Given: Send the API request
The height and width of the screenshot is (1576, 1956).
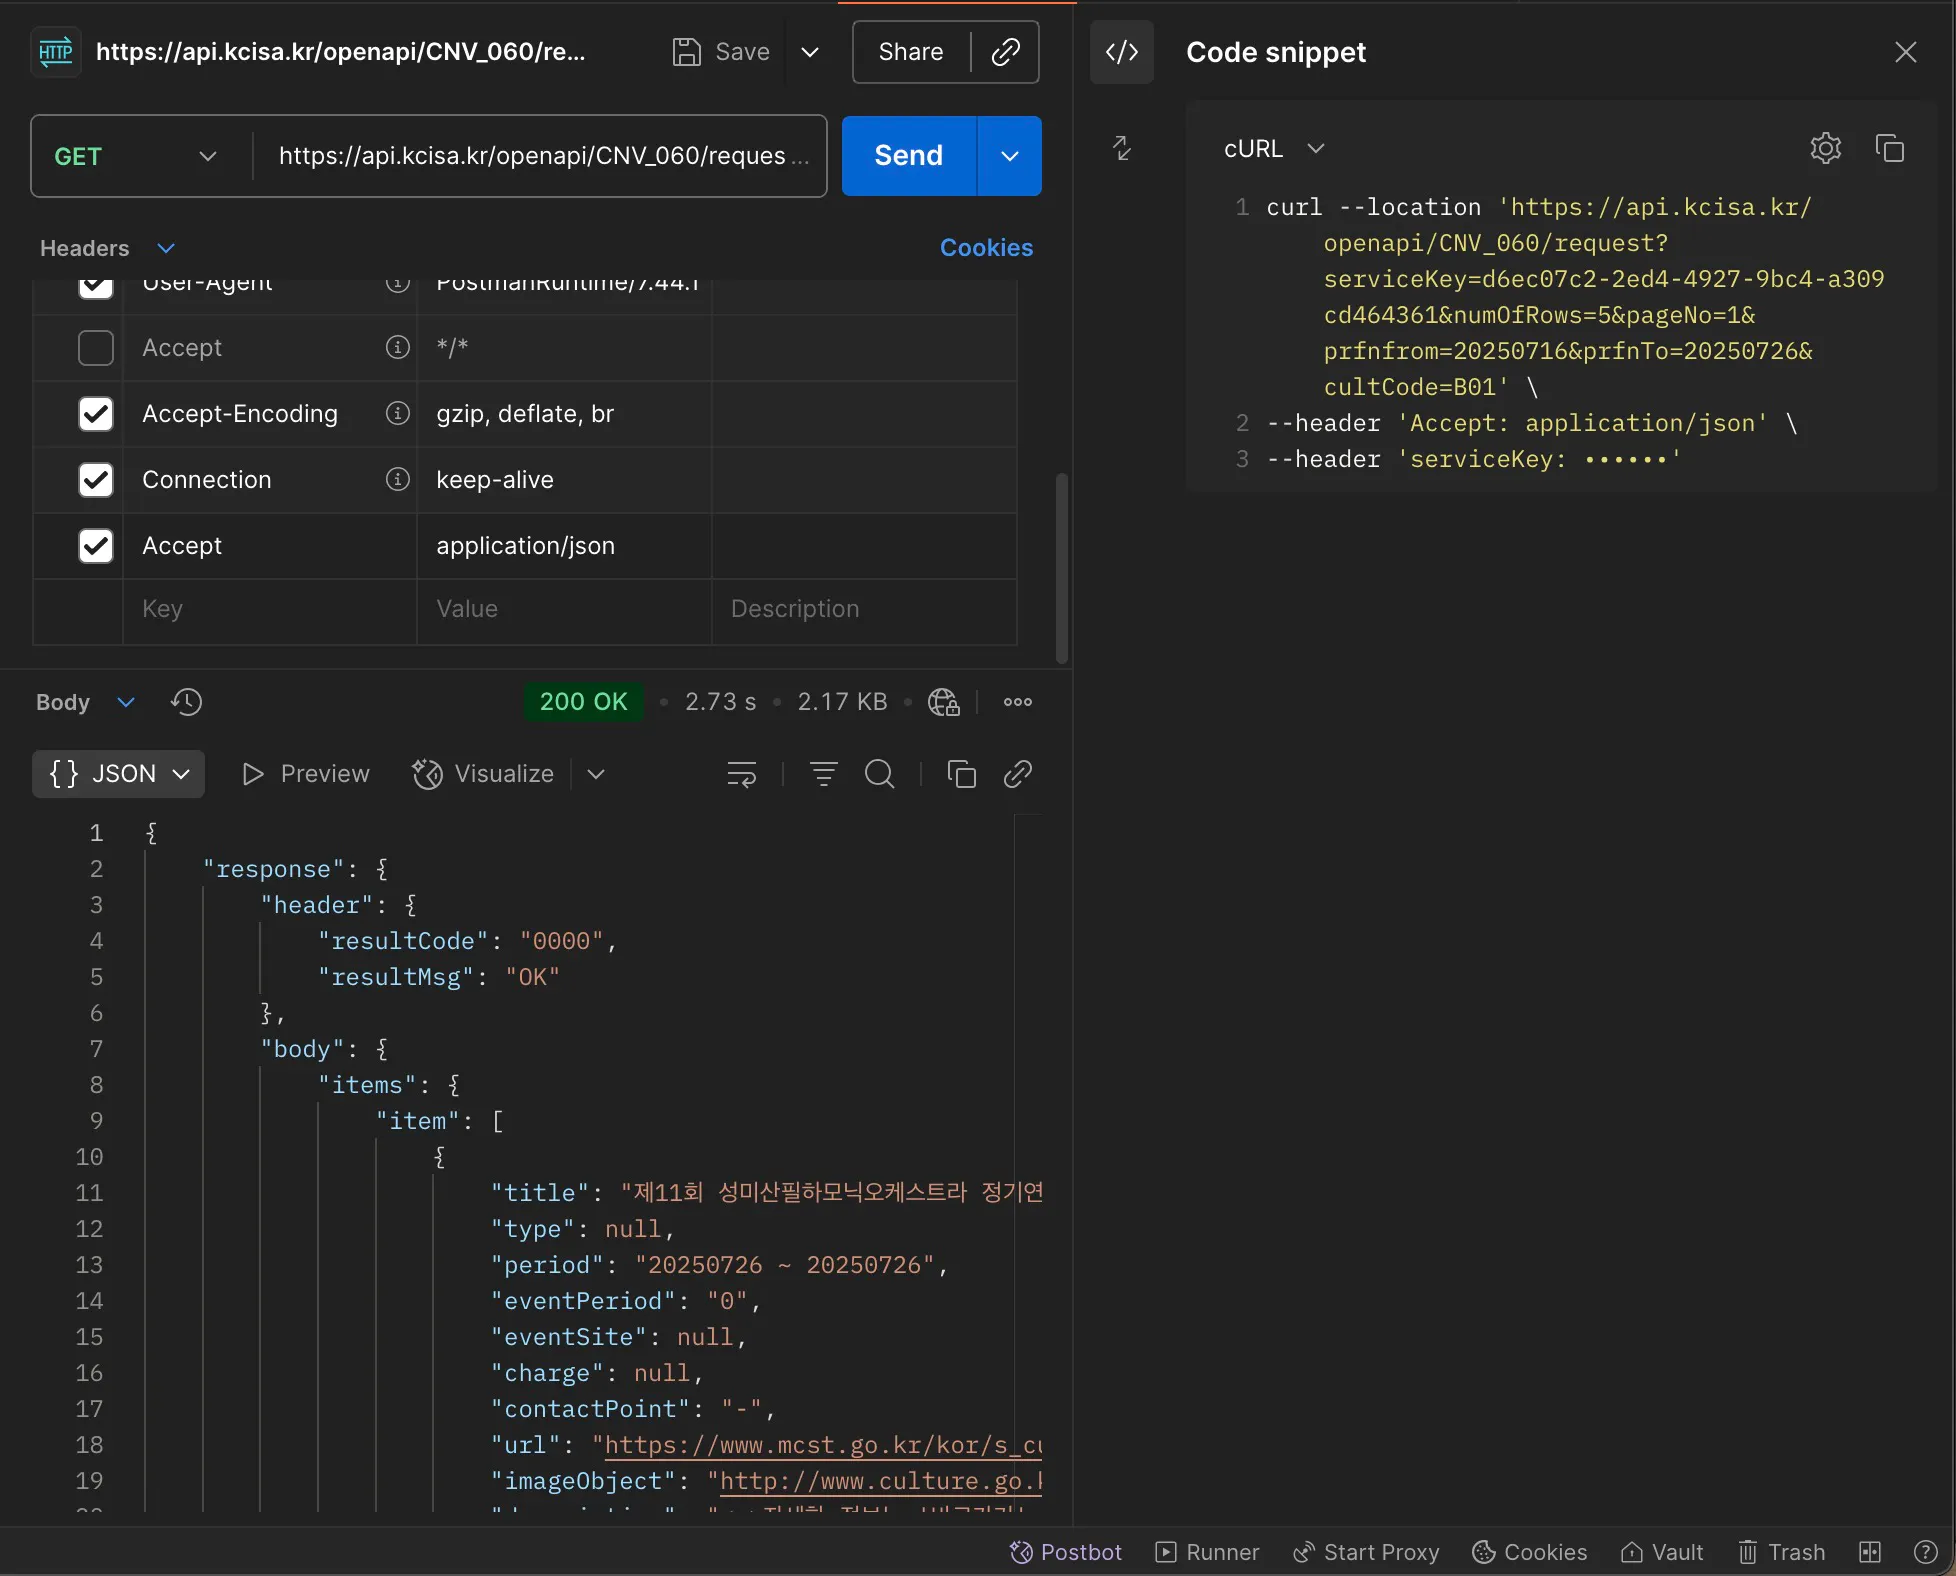Looking at the screenshot, I should click(908, 156).
